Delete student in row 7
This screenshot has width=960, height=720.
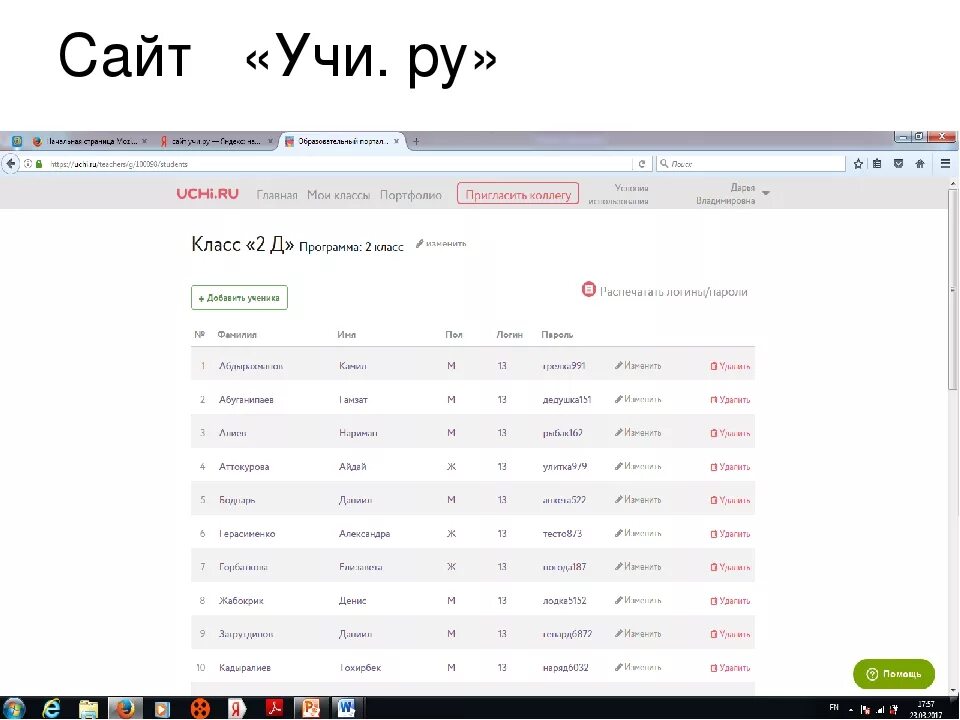tap(730, 568)
